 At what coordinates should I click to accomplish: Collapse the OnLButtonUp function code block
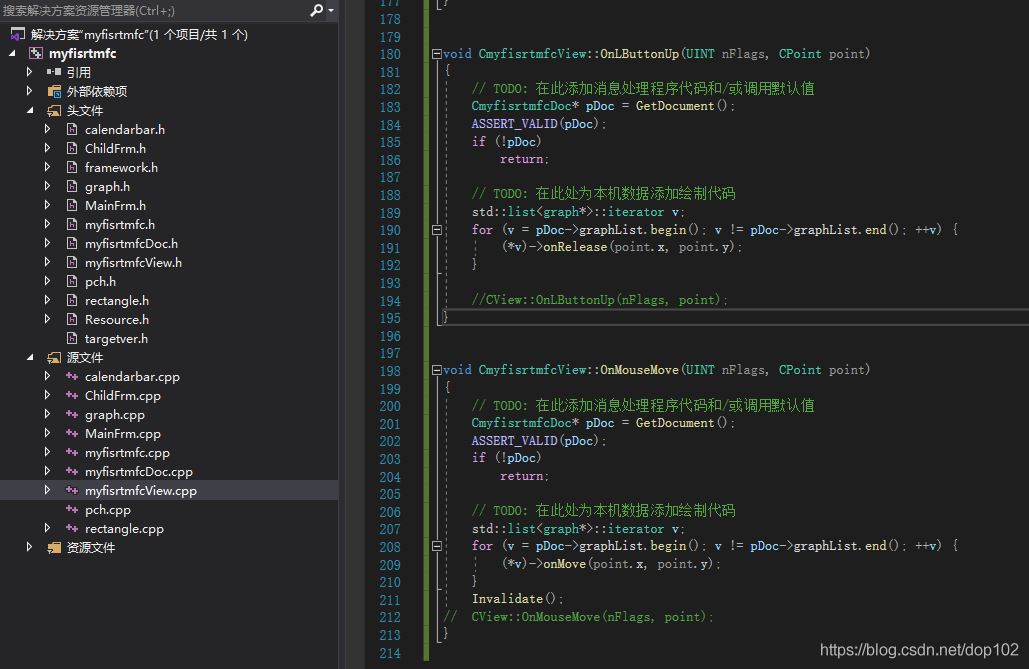click(x=436, y=54)
